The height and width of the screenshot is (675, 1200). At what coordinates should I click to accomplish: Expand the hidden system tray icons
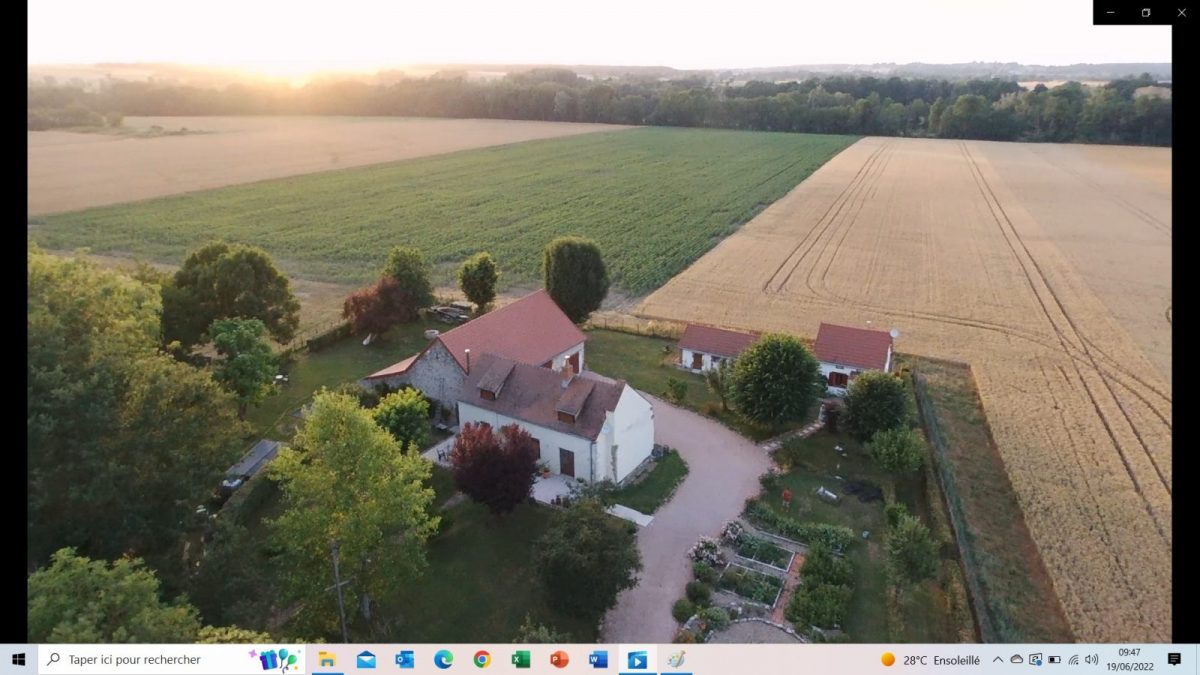tap(997, 660)
